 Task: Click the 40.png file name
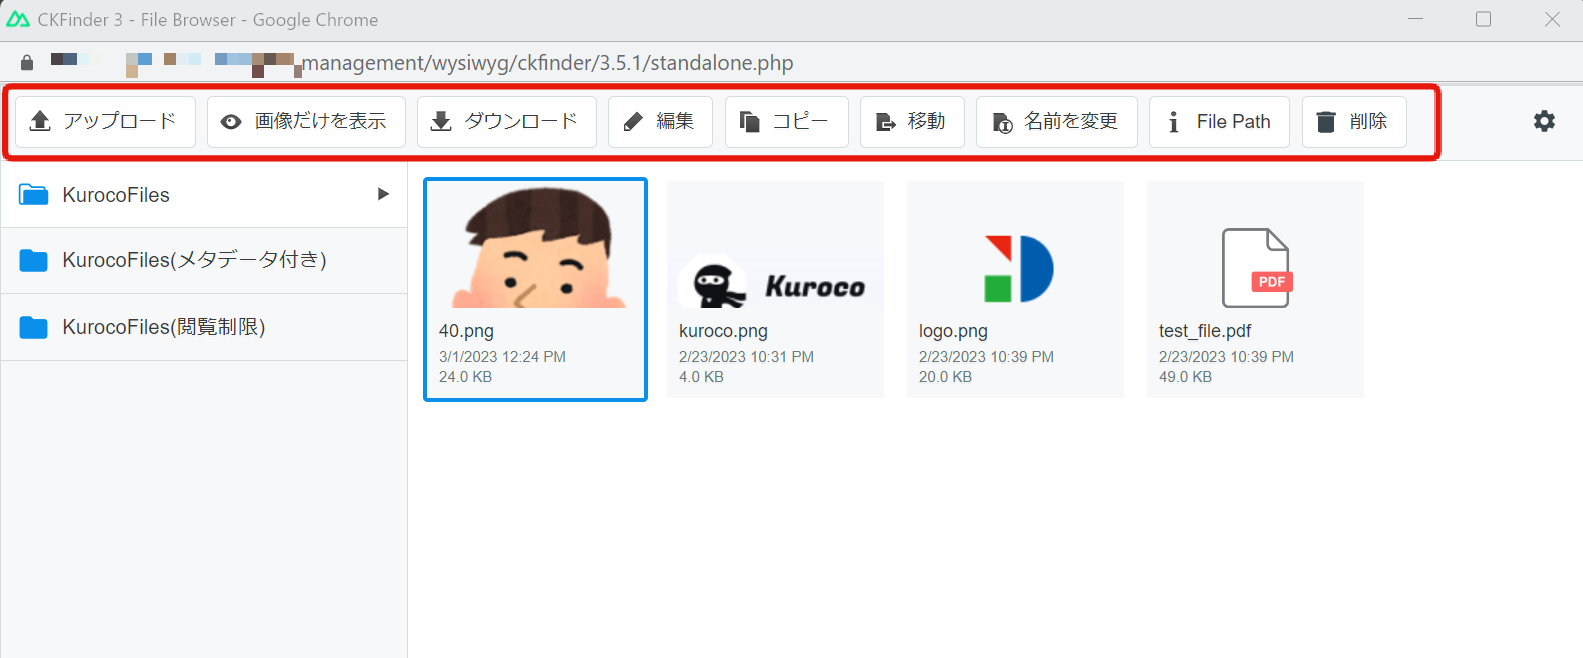click(466, 331)
